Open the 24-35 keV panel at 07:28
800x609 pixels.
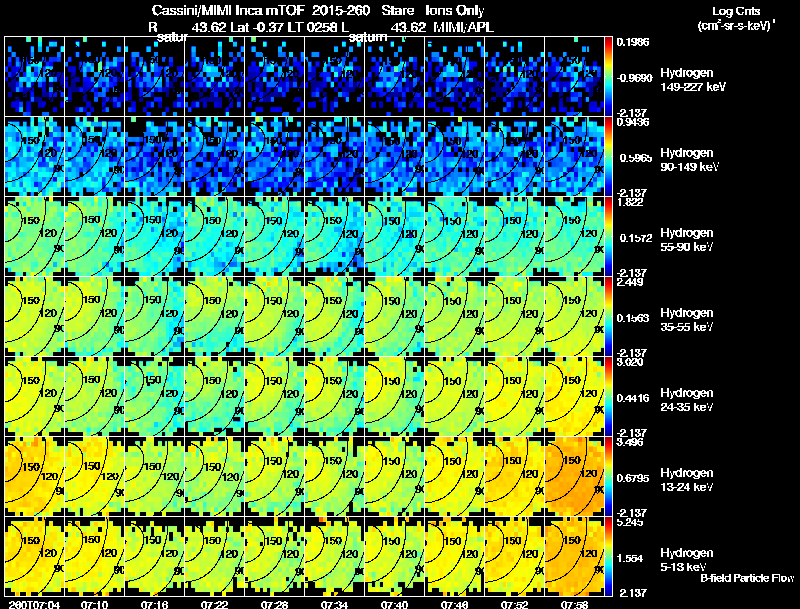point(274,396)
